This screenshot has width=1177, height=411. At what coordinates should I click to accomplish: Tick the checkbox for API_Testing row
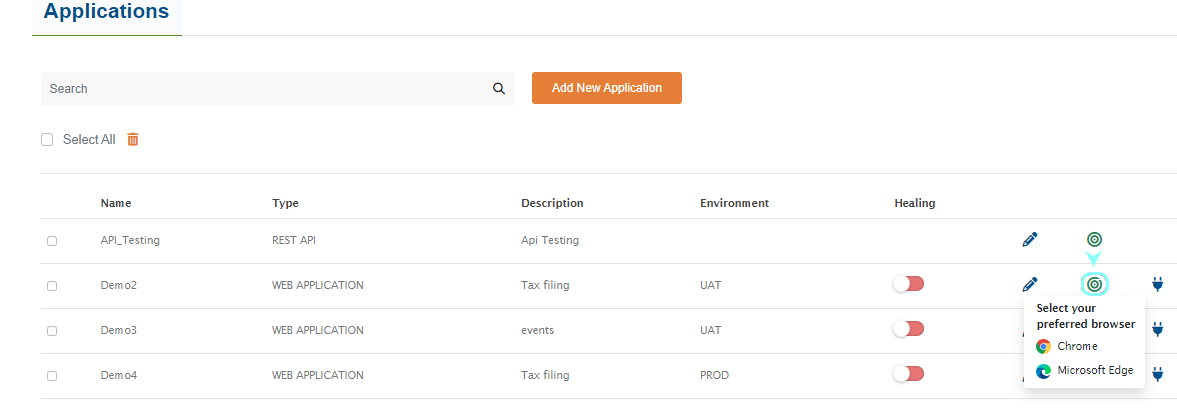tap(52, 241)
